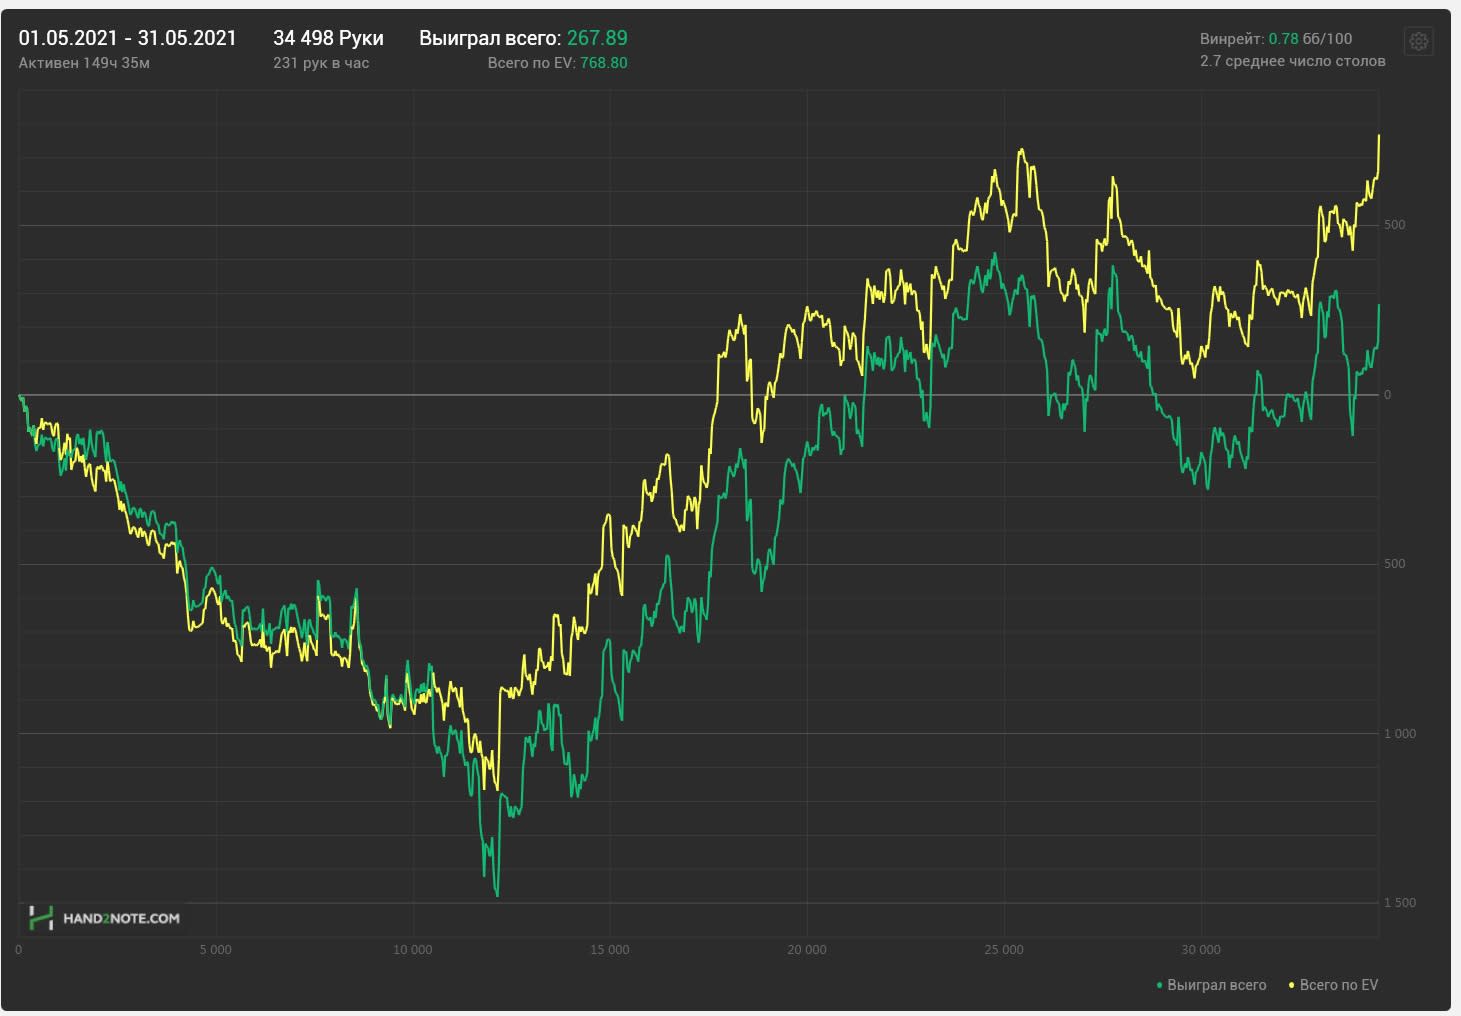Toggle the 'Всего по EV' legend series
This screenshot has height=1016, width=1461.
(x=1333, y=985)
